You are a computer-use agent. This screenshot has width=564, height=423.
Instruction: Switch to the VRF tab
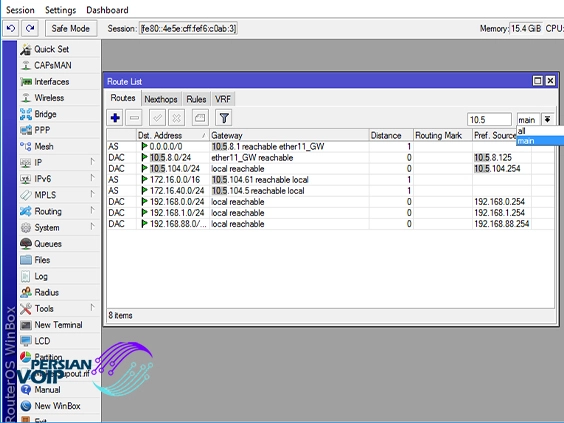tap(223, 99)
